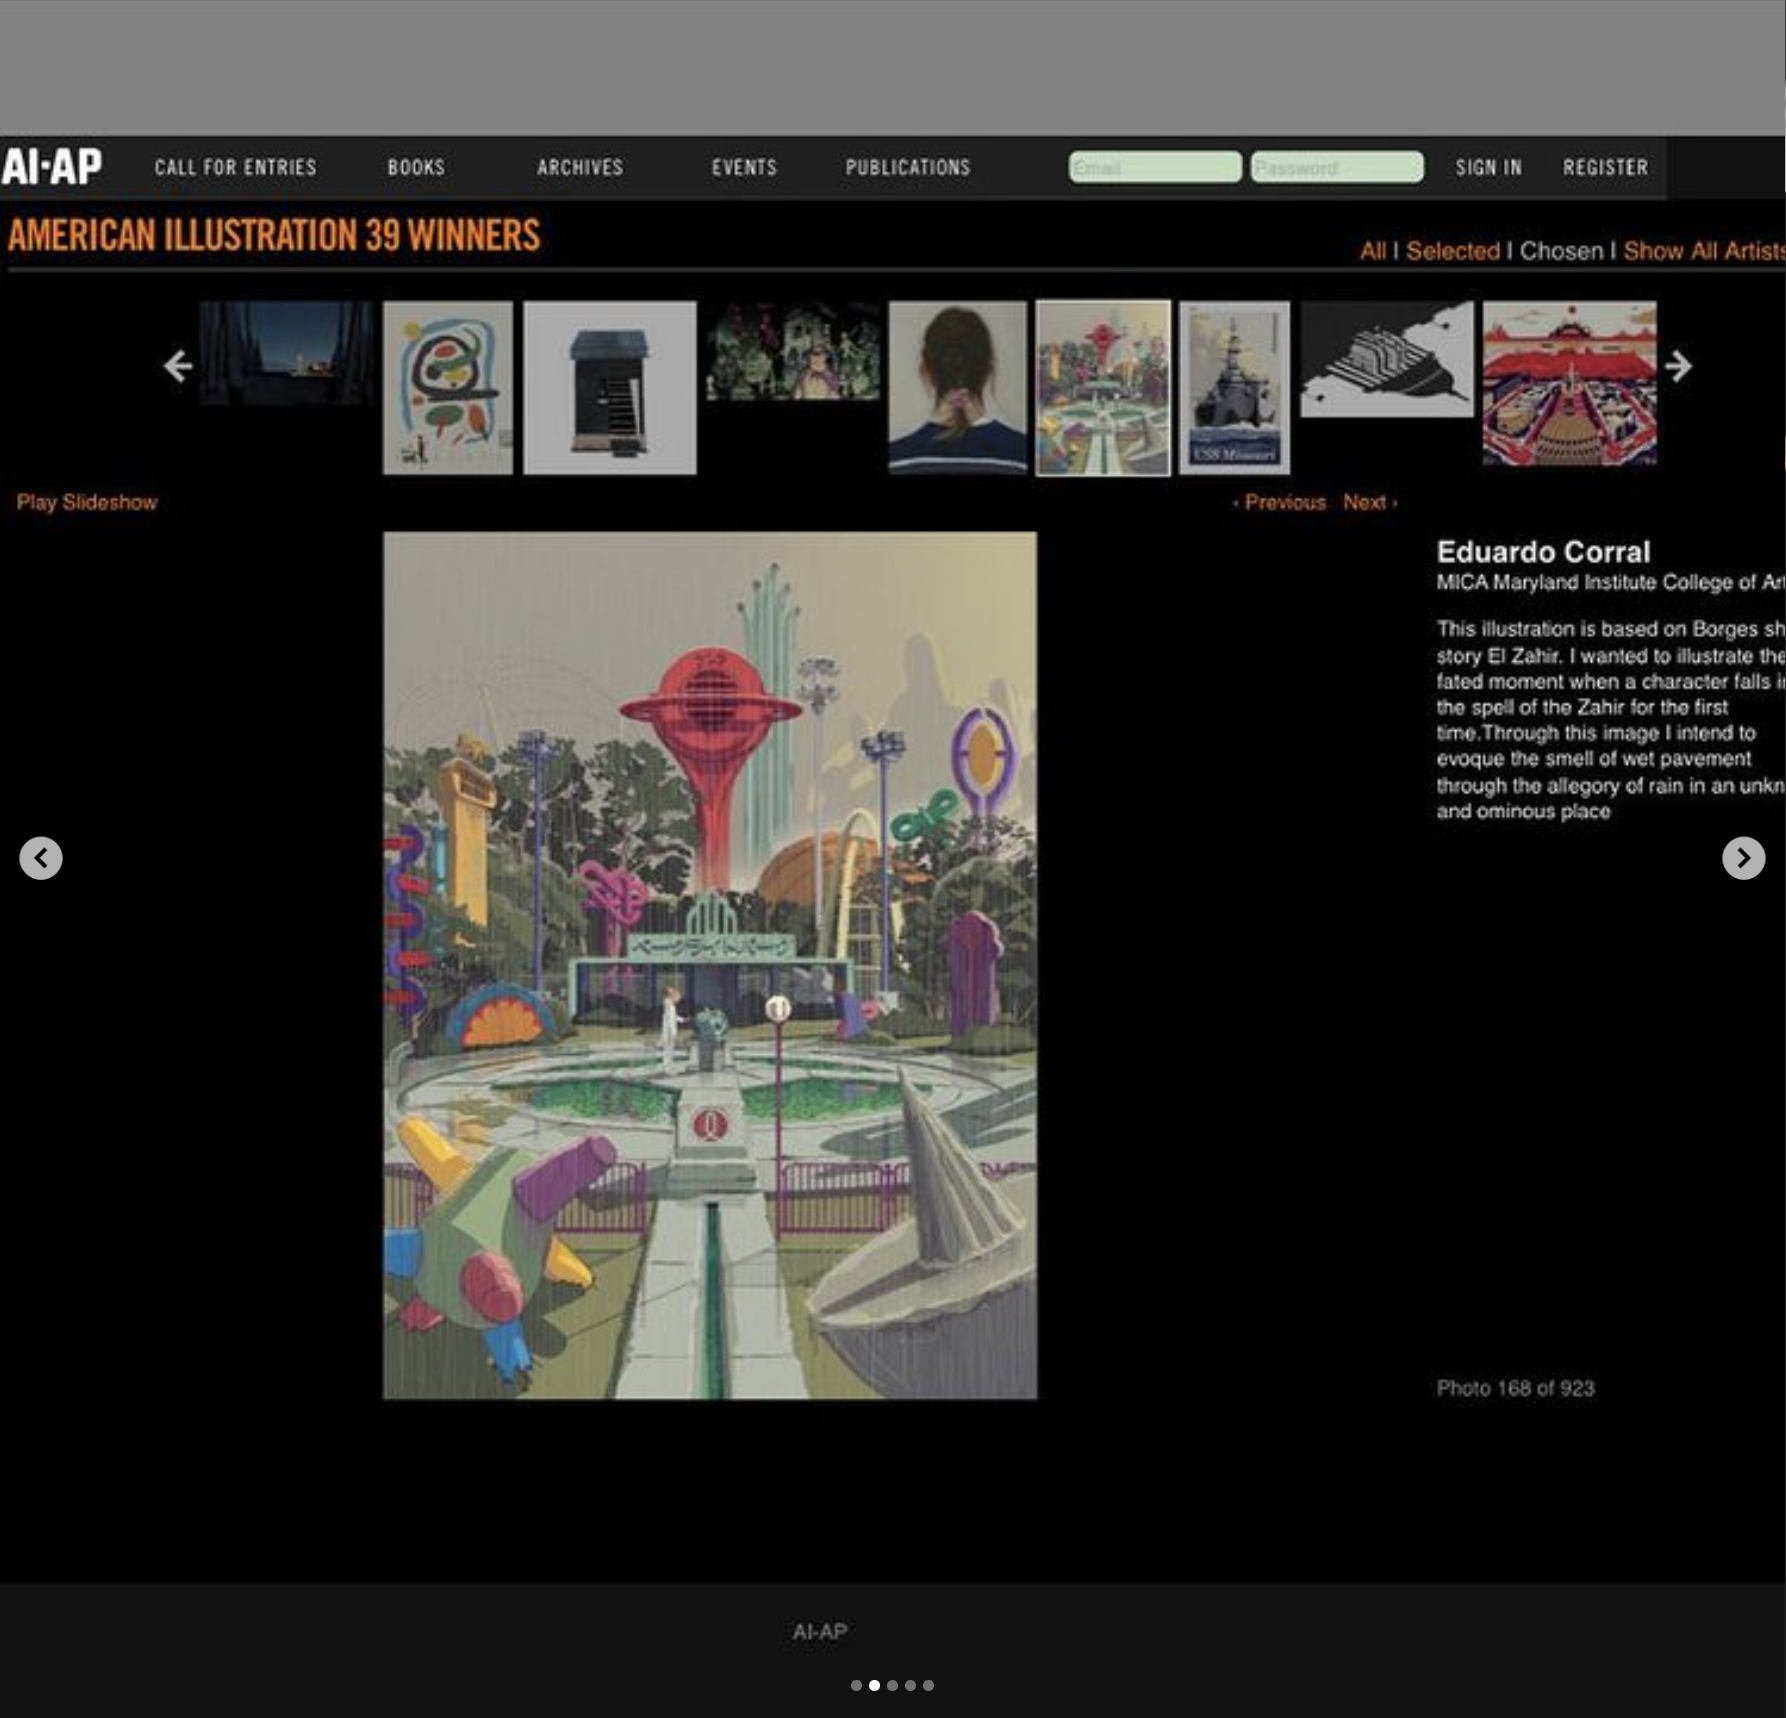Open Publications menu item
Viewport: 1786px width, 1718px height.
[x=908, y=167]
